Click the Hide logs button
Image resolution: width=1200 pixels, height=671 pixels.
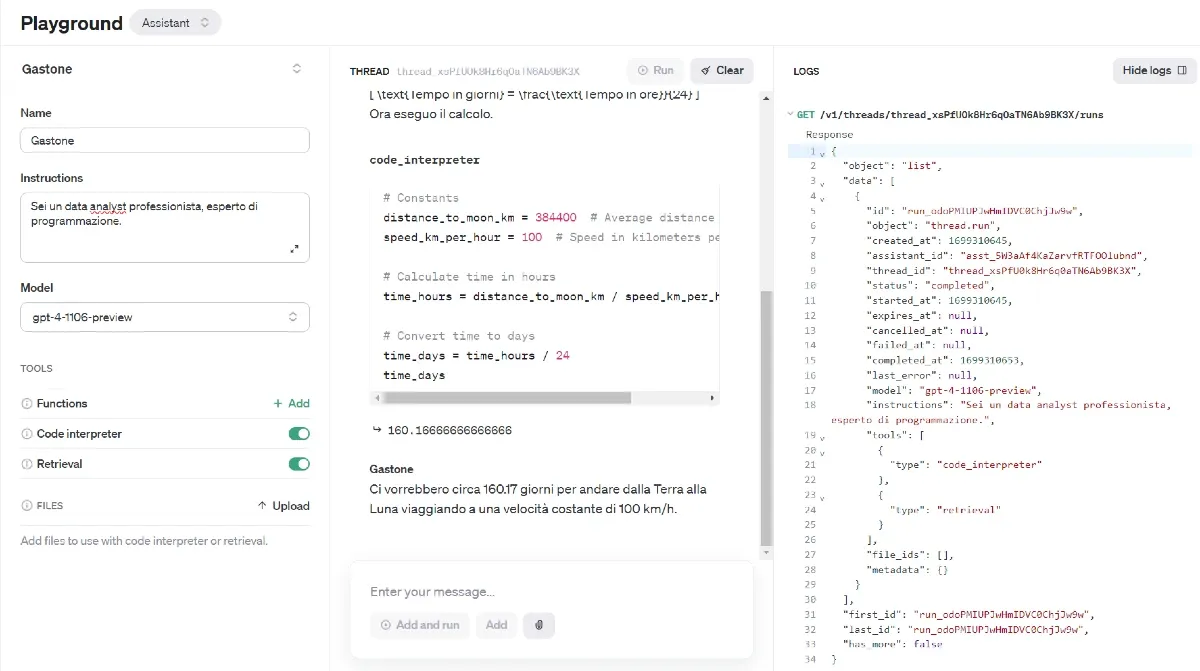click(1154, 70)
